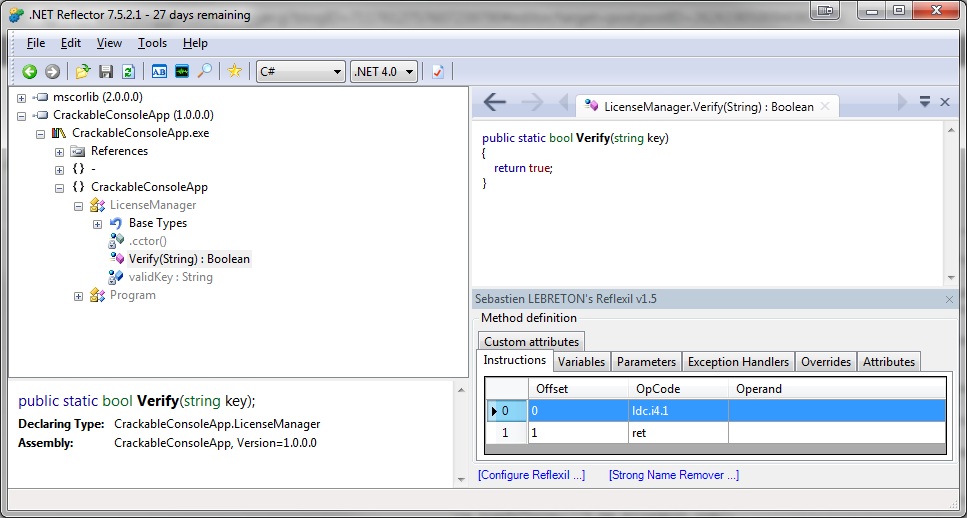This screenshot has height=518, width=967.
Task: Expand the Program class node
Action: (x=78, y=296)
